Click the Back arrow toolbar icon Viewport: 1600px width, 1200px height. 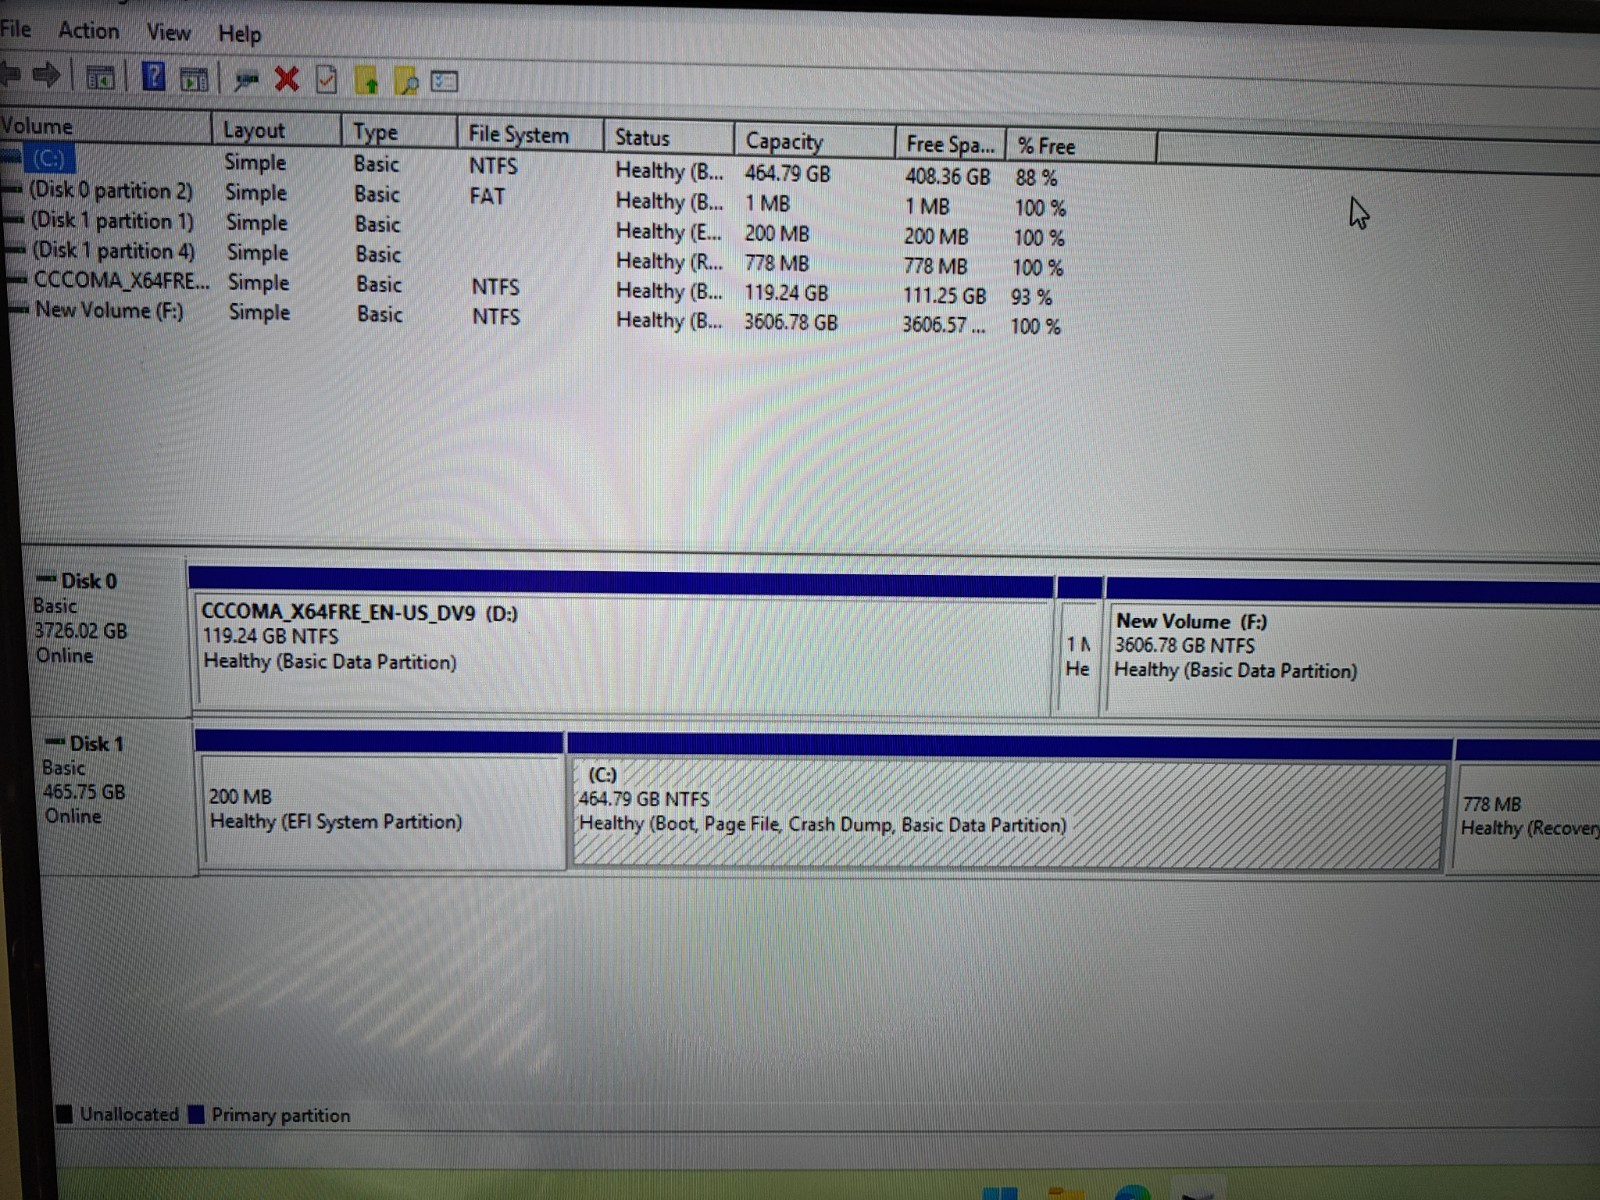pyautogui.click(x=10, y=73)
